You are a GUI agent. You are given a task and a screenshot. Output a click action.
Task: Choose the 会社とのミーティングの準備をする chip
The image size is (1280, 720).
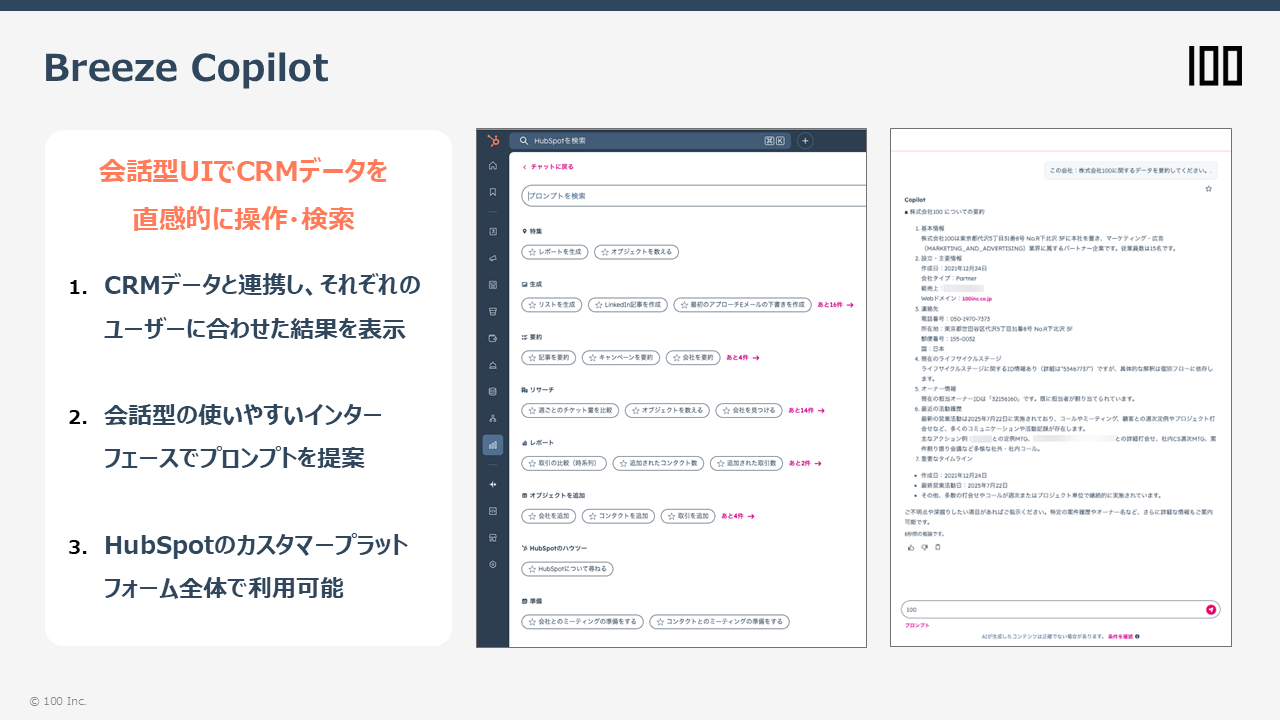tap(583, 621)
